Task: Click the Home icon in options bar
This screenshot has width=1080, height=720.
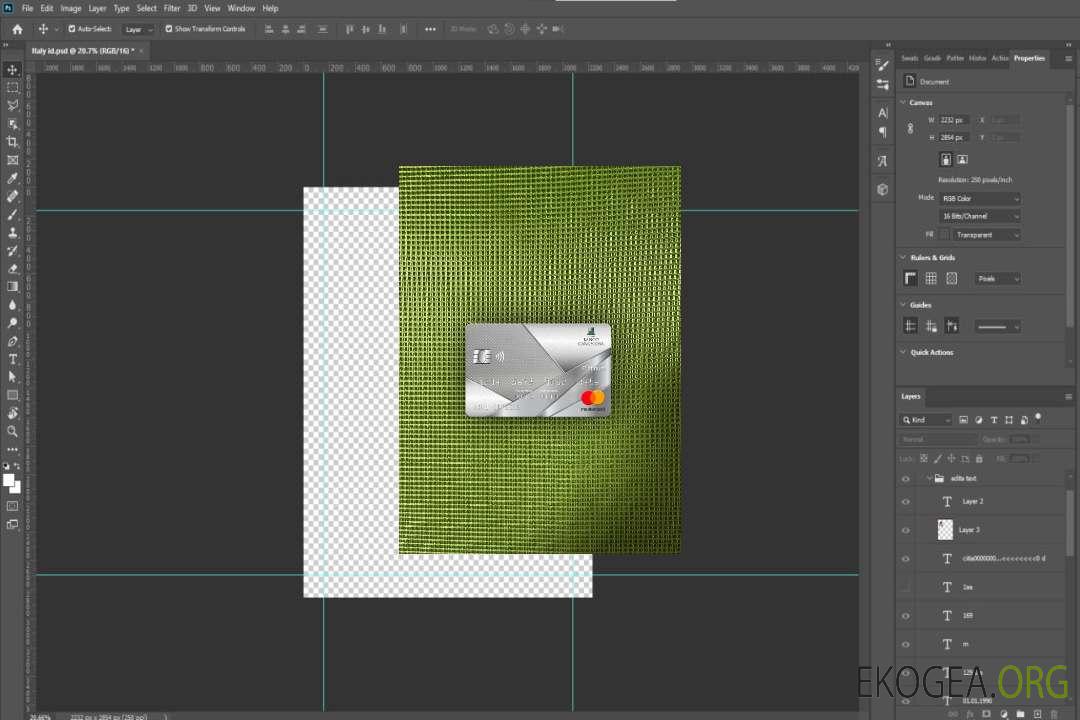Action: click(x=17, y=29)
